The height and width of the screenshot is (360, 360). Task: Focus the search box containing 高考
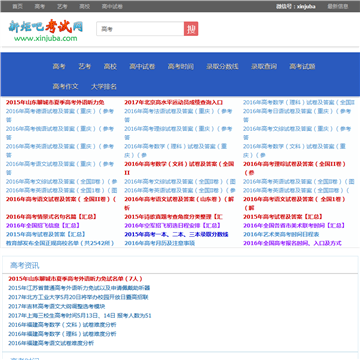tap(140, 29)
